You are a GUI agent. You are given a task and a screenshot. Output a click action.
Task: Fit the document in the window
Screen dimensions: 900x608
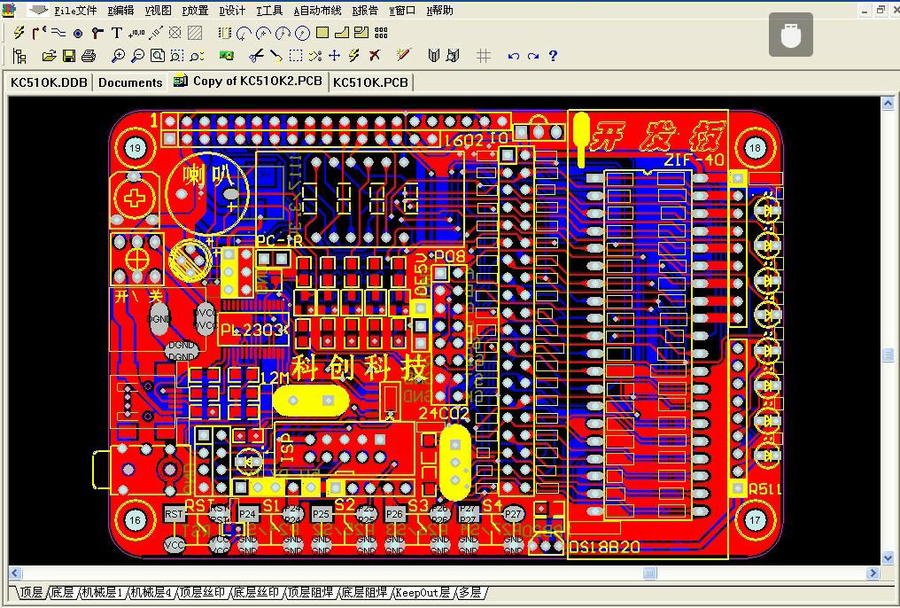click(157, 56)
